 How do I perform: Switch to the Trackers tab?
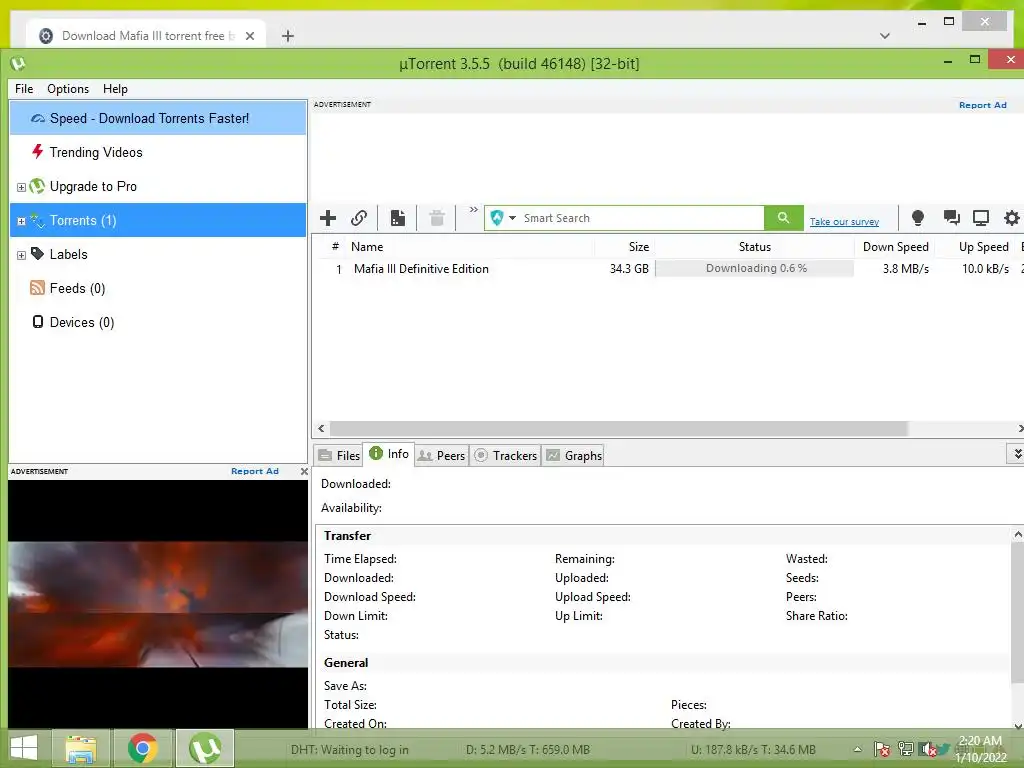coord(505,455)
